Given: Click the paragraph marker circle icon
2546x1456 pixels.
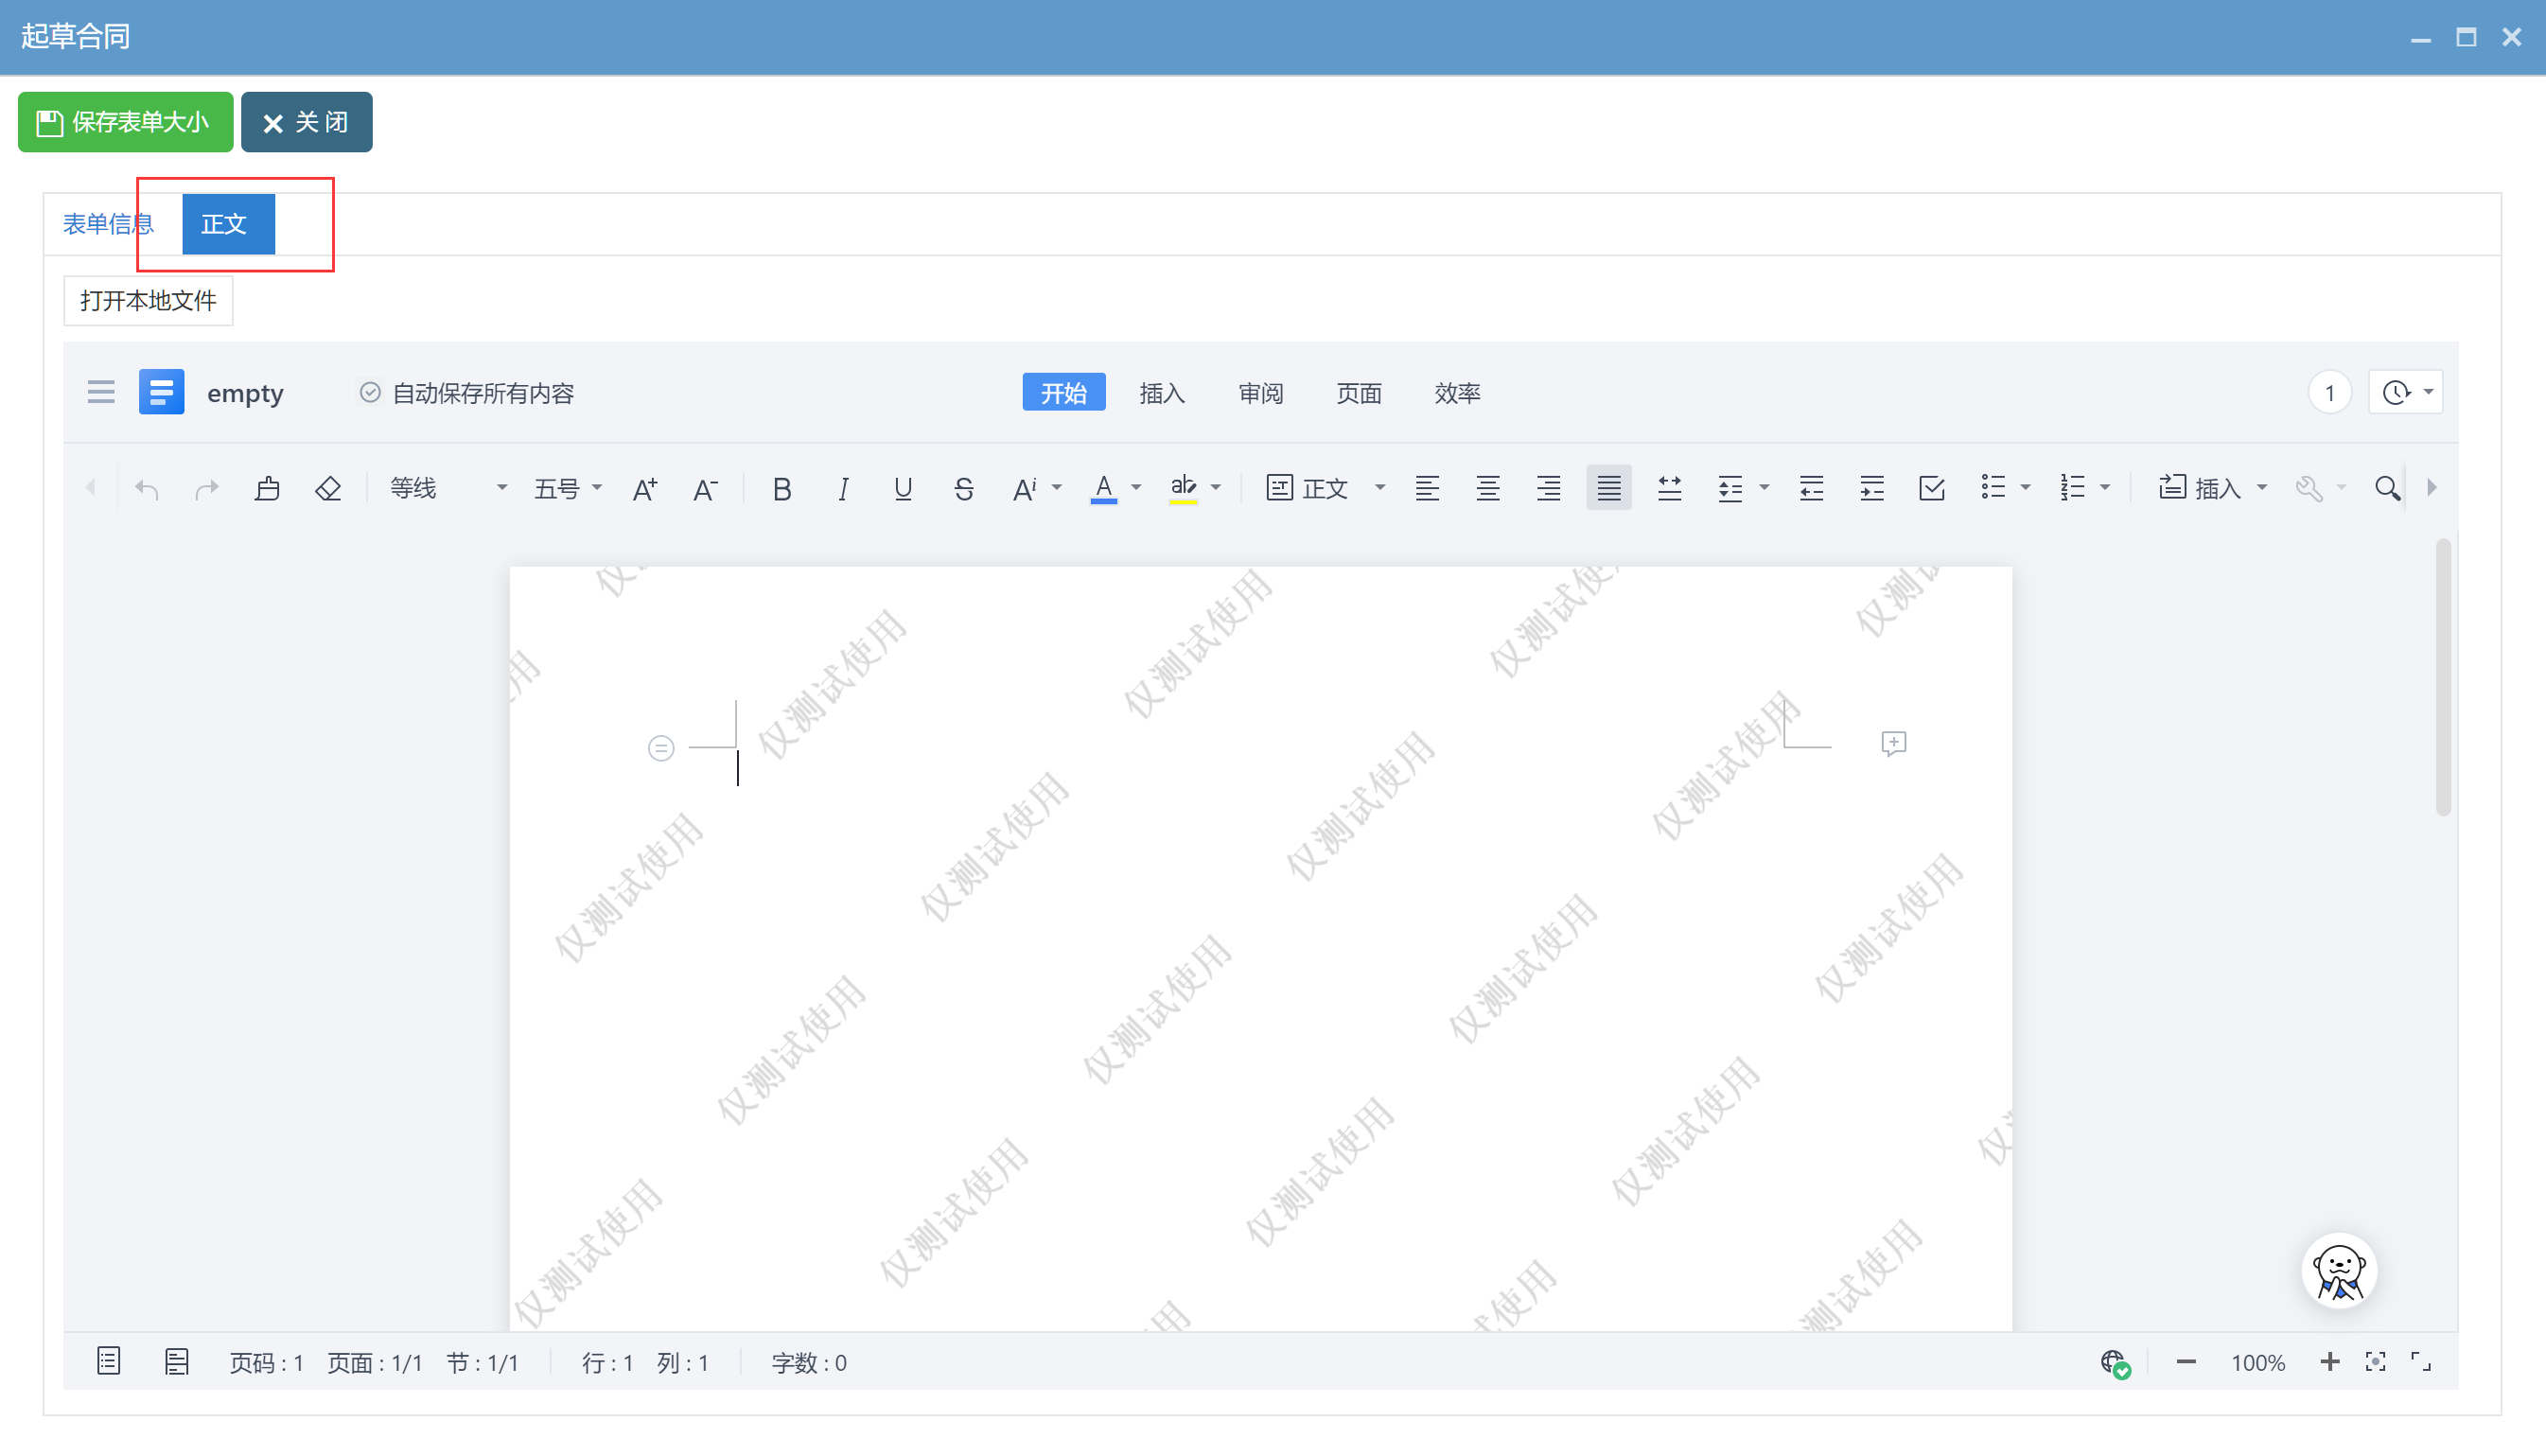Looking at the screenshot, I should click(661, 748).
